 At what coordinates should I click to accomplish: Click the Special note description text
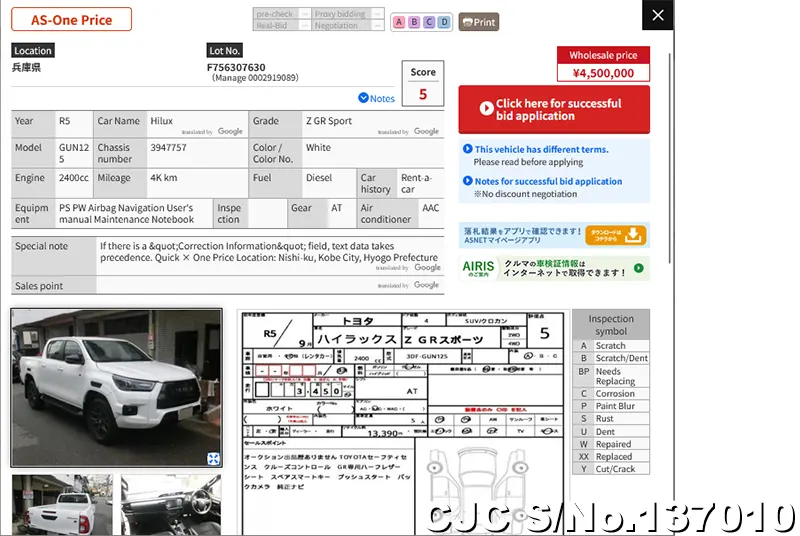click(x=269, y=252)
